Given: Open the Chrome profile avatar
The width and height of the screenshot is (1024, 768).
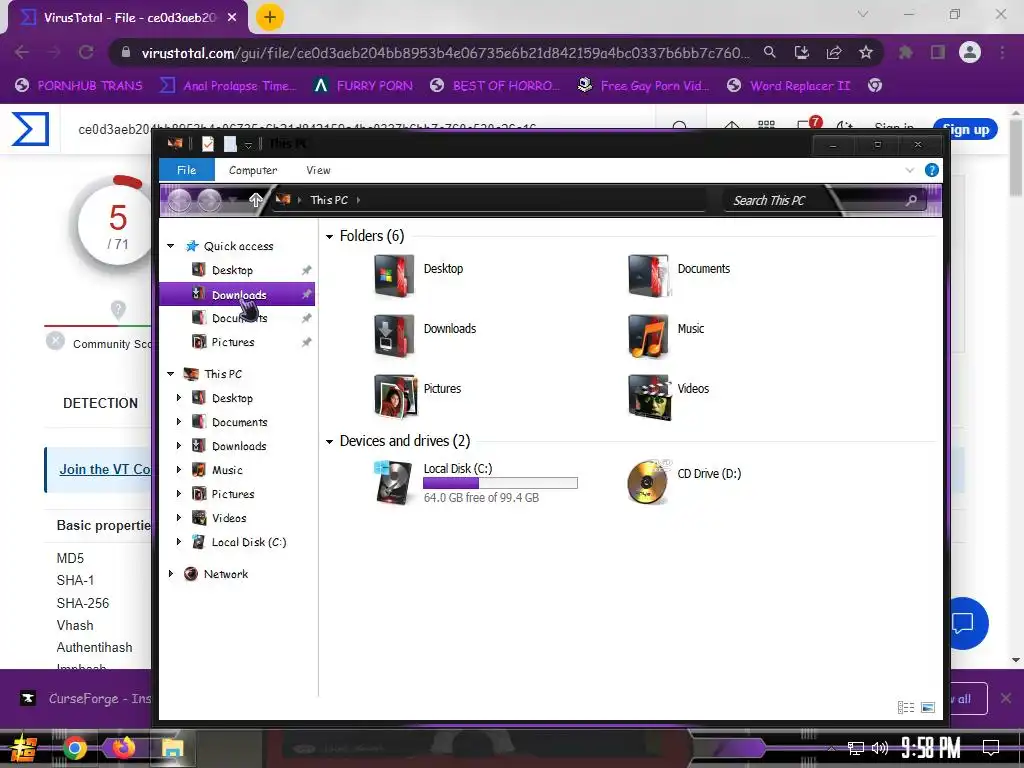Looking at the screenshot, I should (x=969, y=52).
